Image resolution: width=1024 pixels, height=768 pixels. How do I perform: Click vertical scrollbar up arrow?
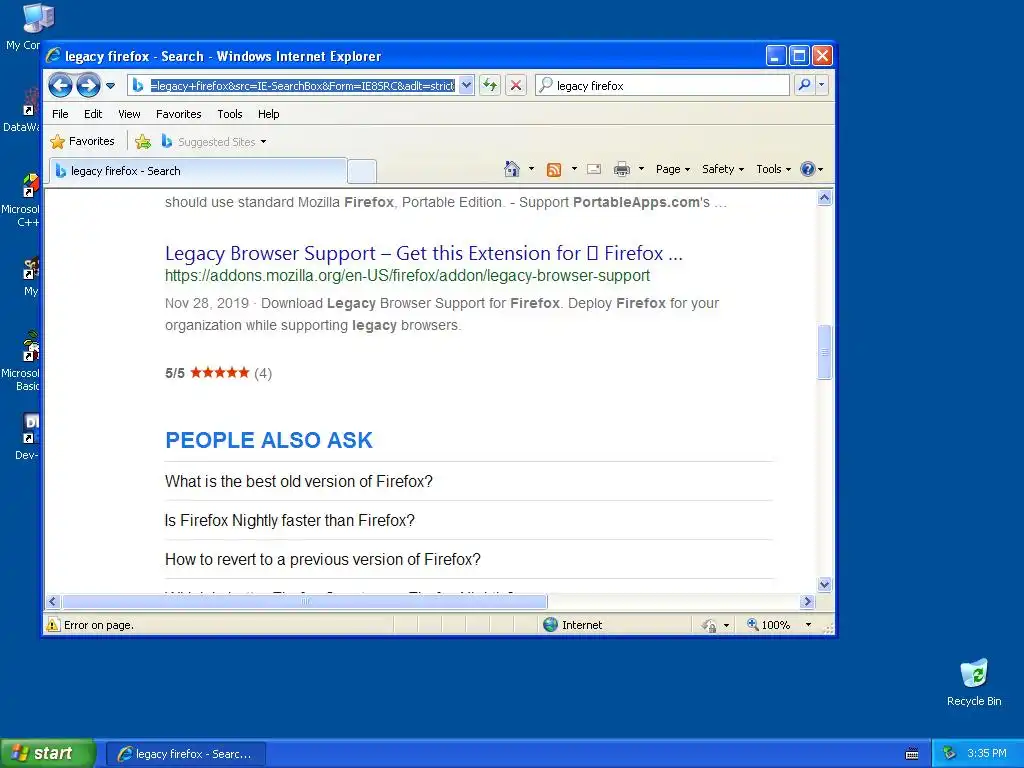click(x=824, y=198)
